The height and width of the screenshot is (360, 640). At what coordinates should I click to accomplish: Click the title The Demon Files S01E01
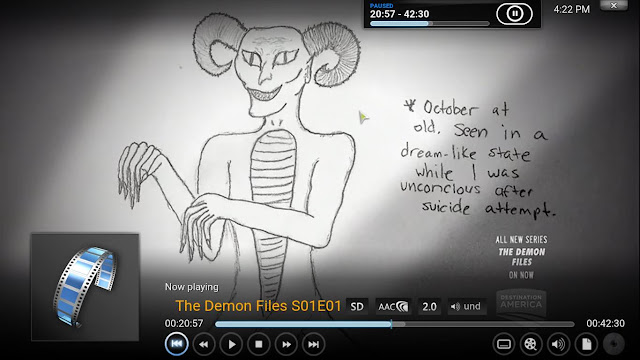[258, 306]
